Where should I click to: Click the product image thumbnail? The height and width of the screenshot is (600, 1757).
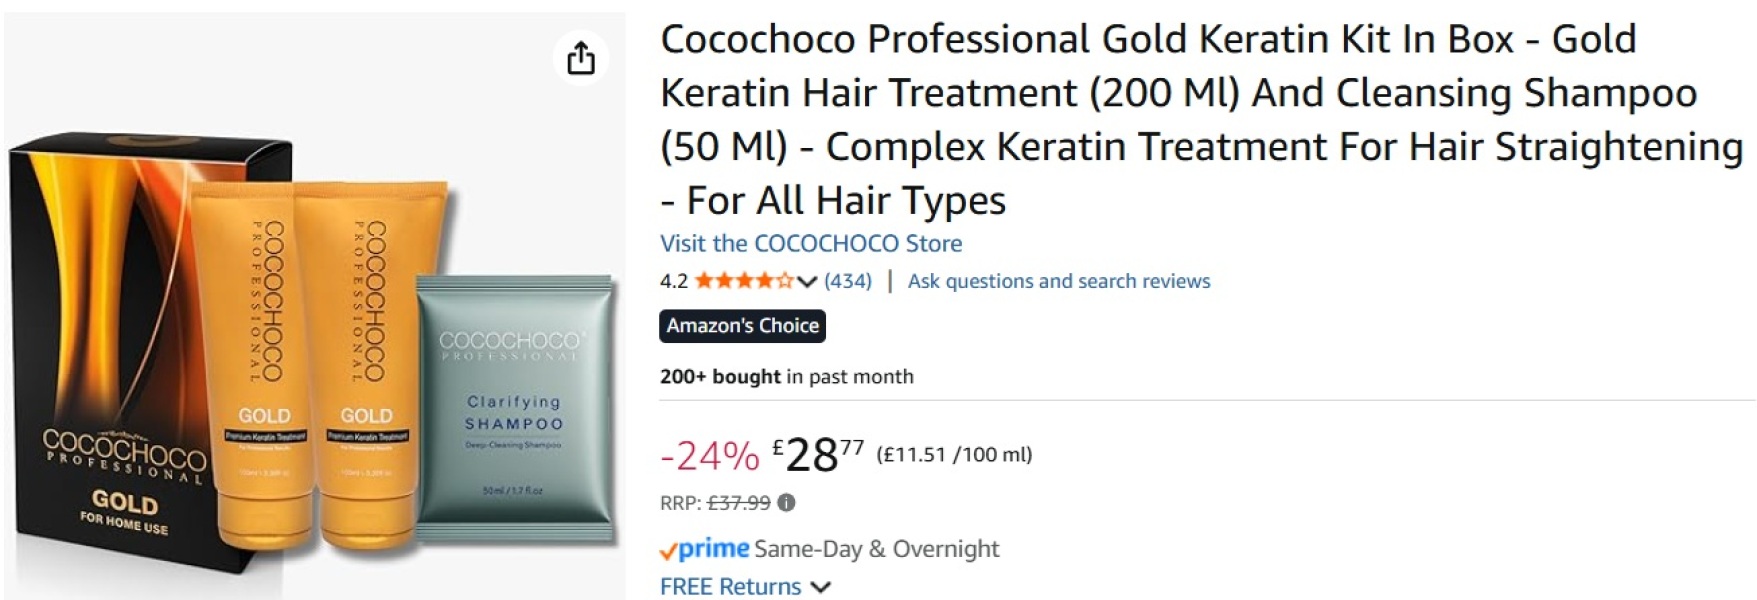[x=300, y=330]
